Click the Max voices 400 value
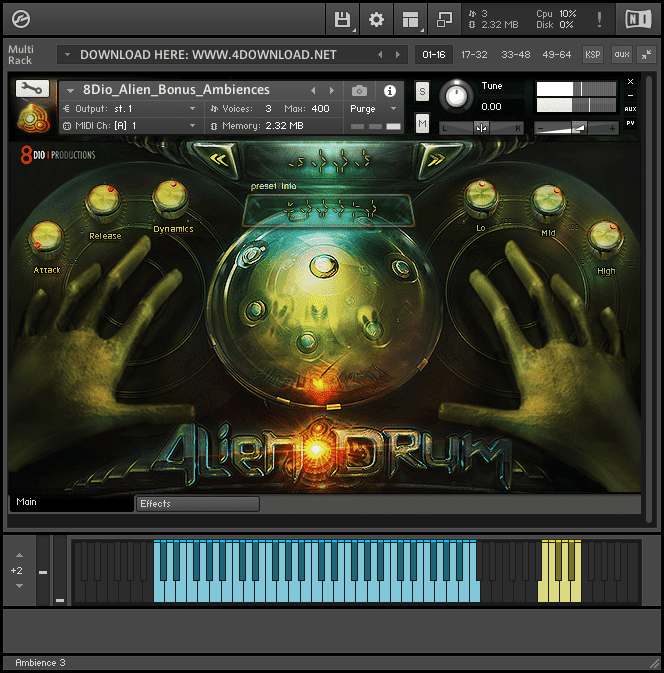664x673 pixels. pos(320,109)
